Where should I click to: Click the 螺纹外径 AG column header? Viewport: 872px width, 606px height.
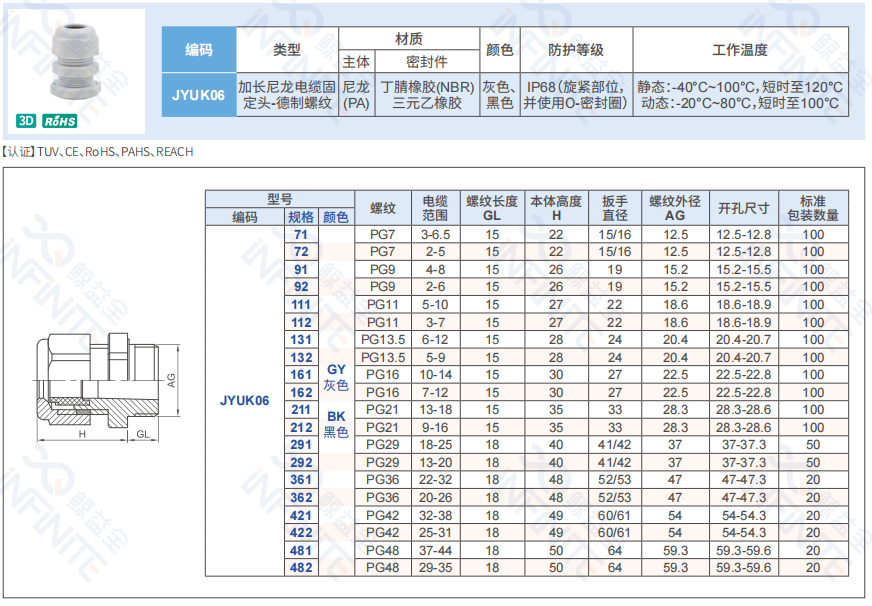(x=675, y=208)
